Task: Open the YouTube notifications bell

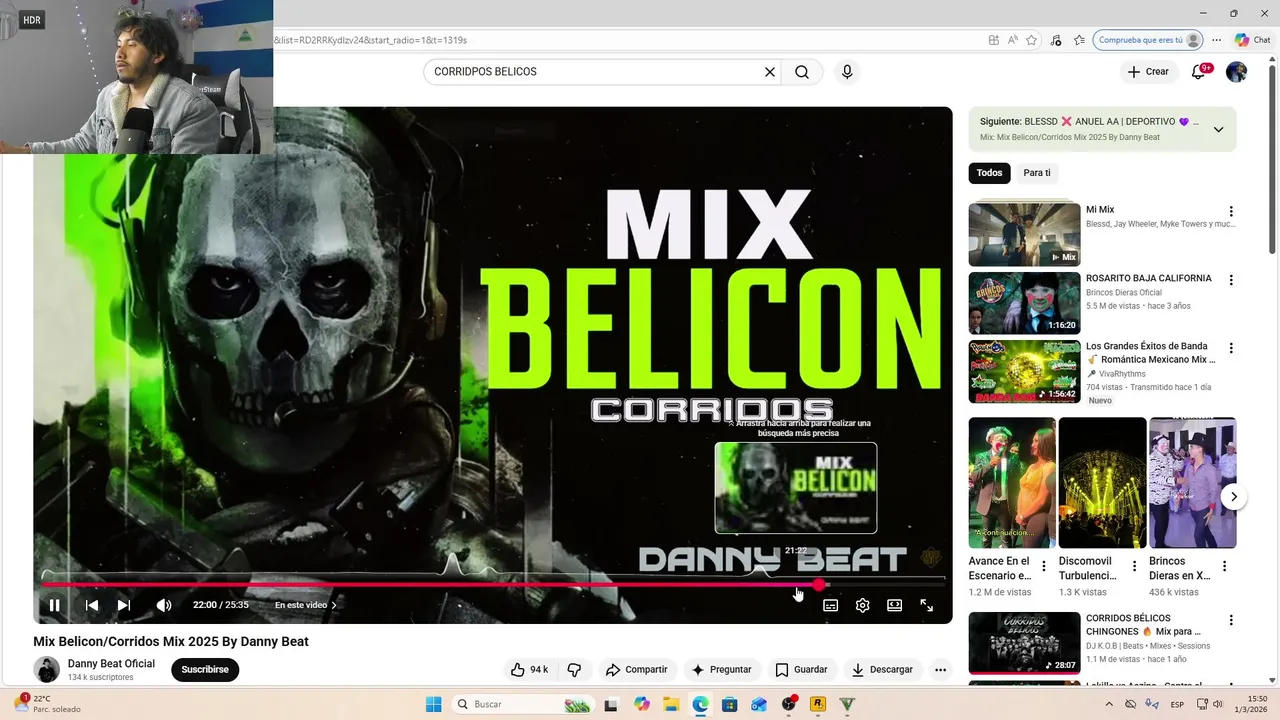Action: point(1199,72)
